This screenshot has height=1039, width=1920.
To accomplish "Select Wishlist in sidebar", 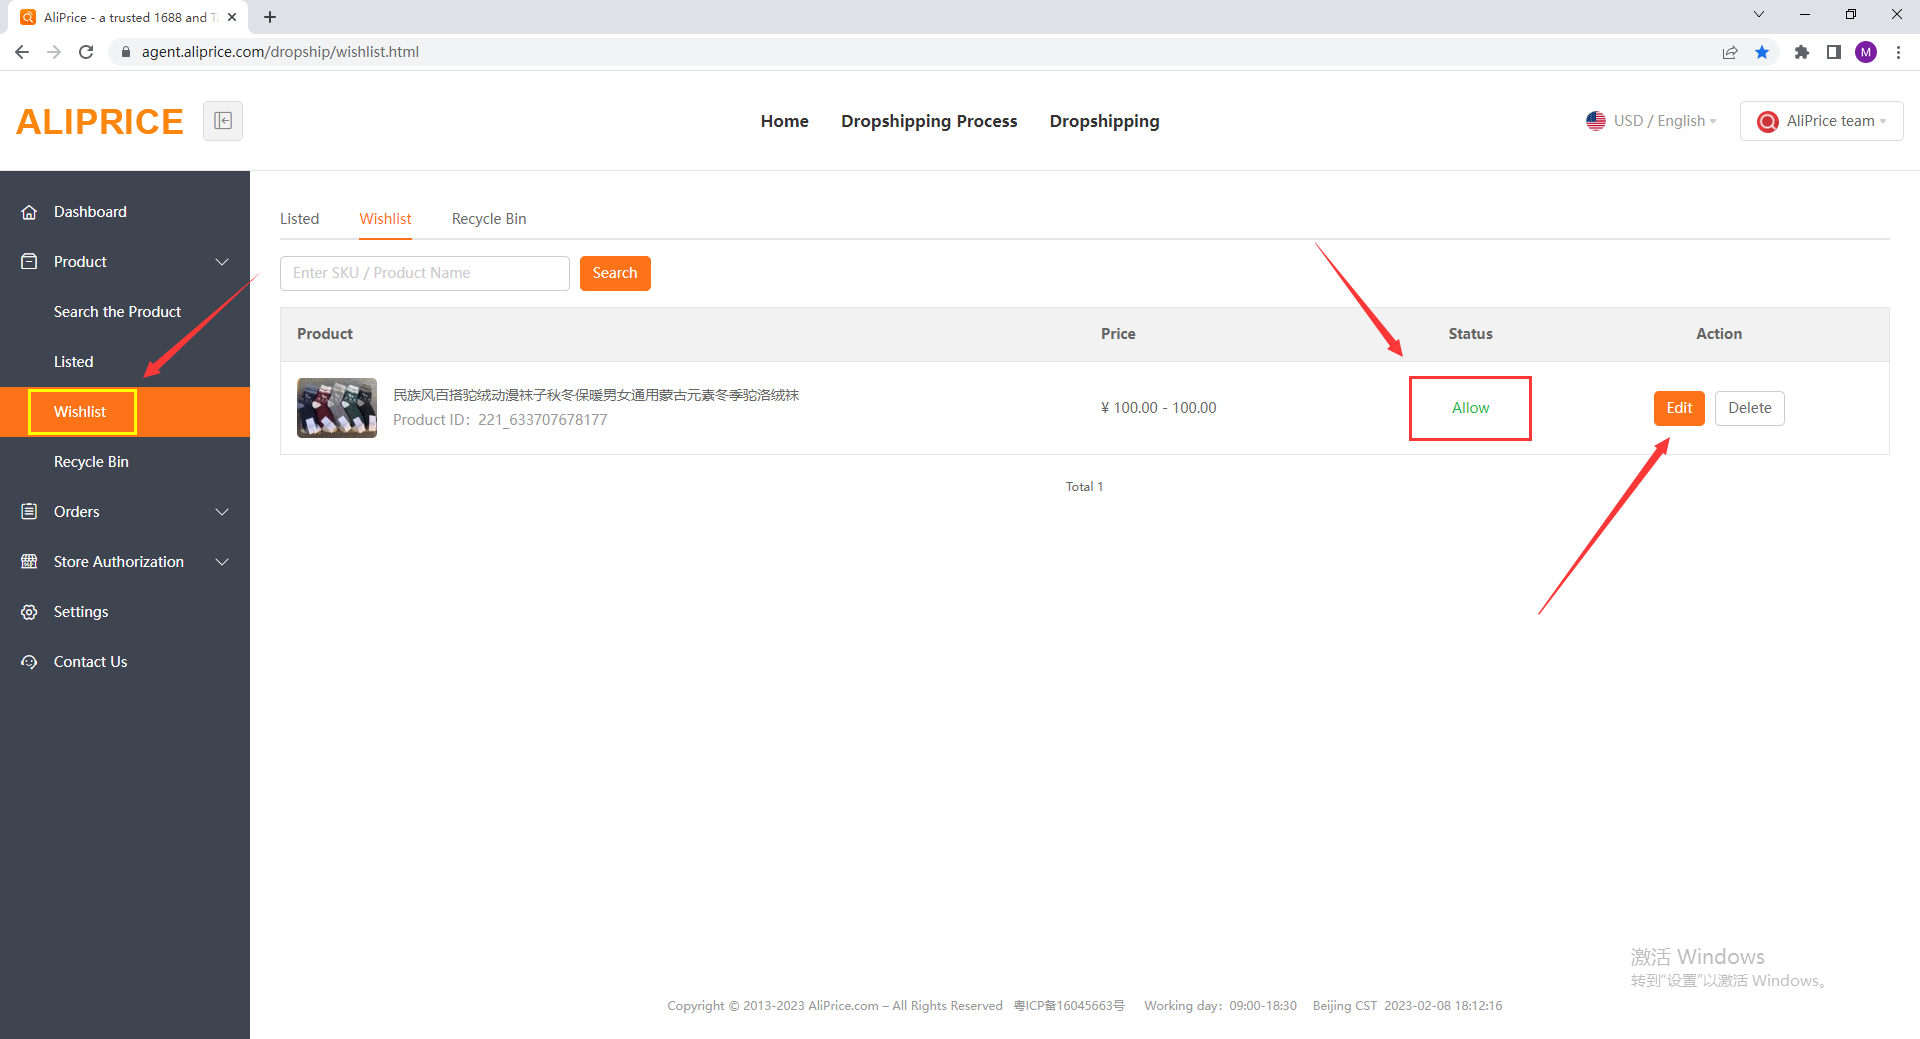I will (80, 412).
